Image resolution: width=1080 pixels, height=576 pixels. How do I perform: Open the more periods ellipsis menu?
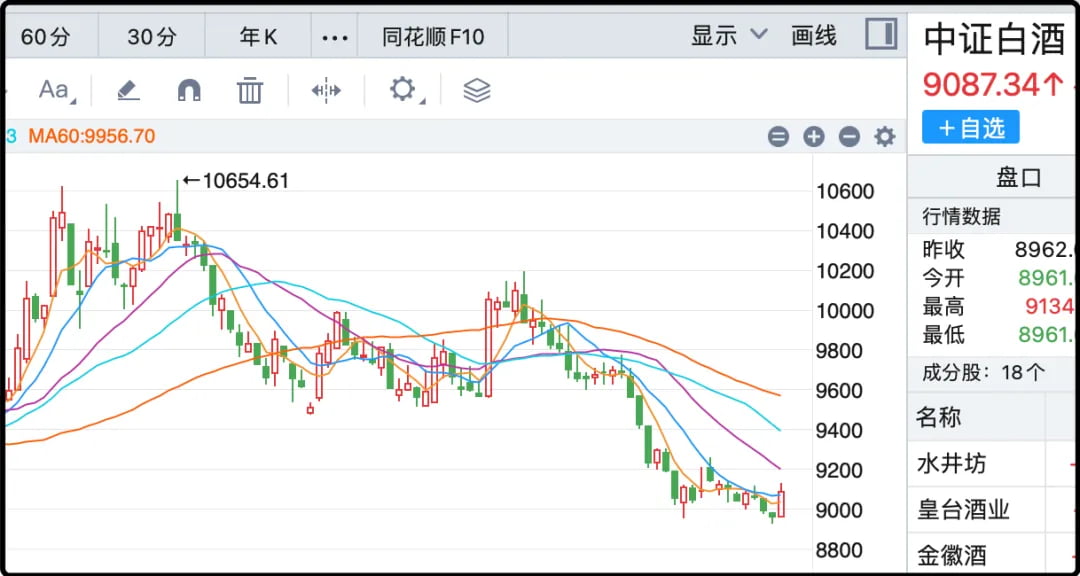point(335,37)
